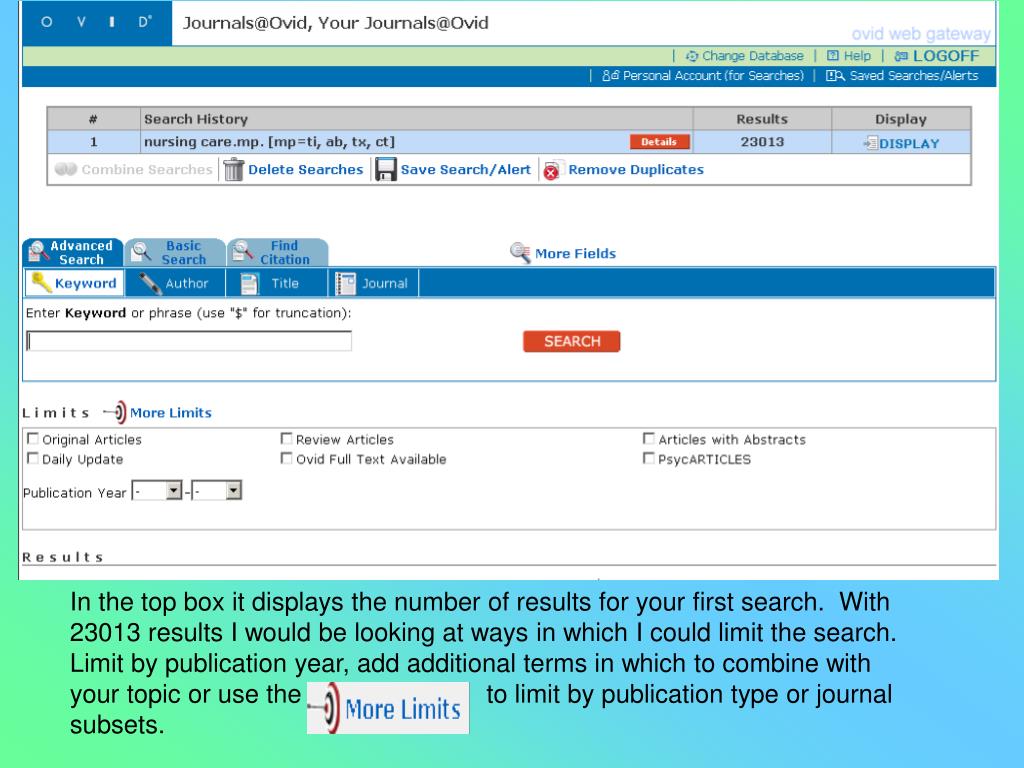Select Articles with Abstracts checkbox
Screen dimensions: 1024x768
(x=648, y=438)
